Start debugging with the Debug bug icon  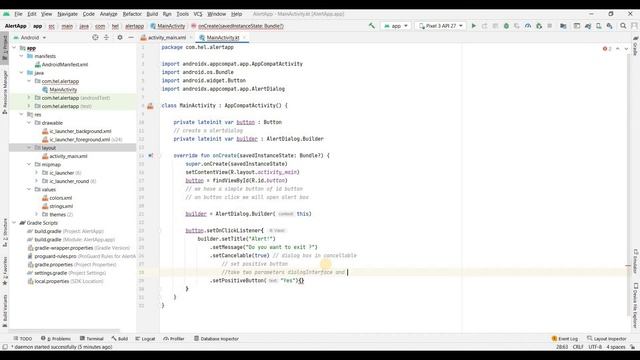tap(506, 26)
